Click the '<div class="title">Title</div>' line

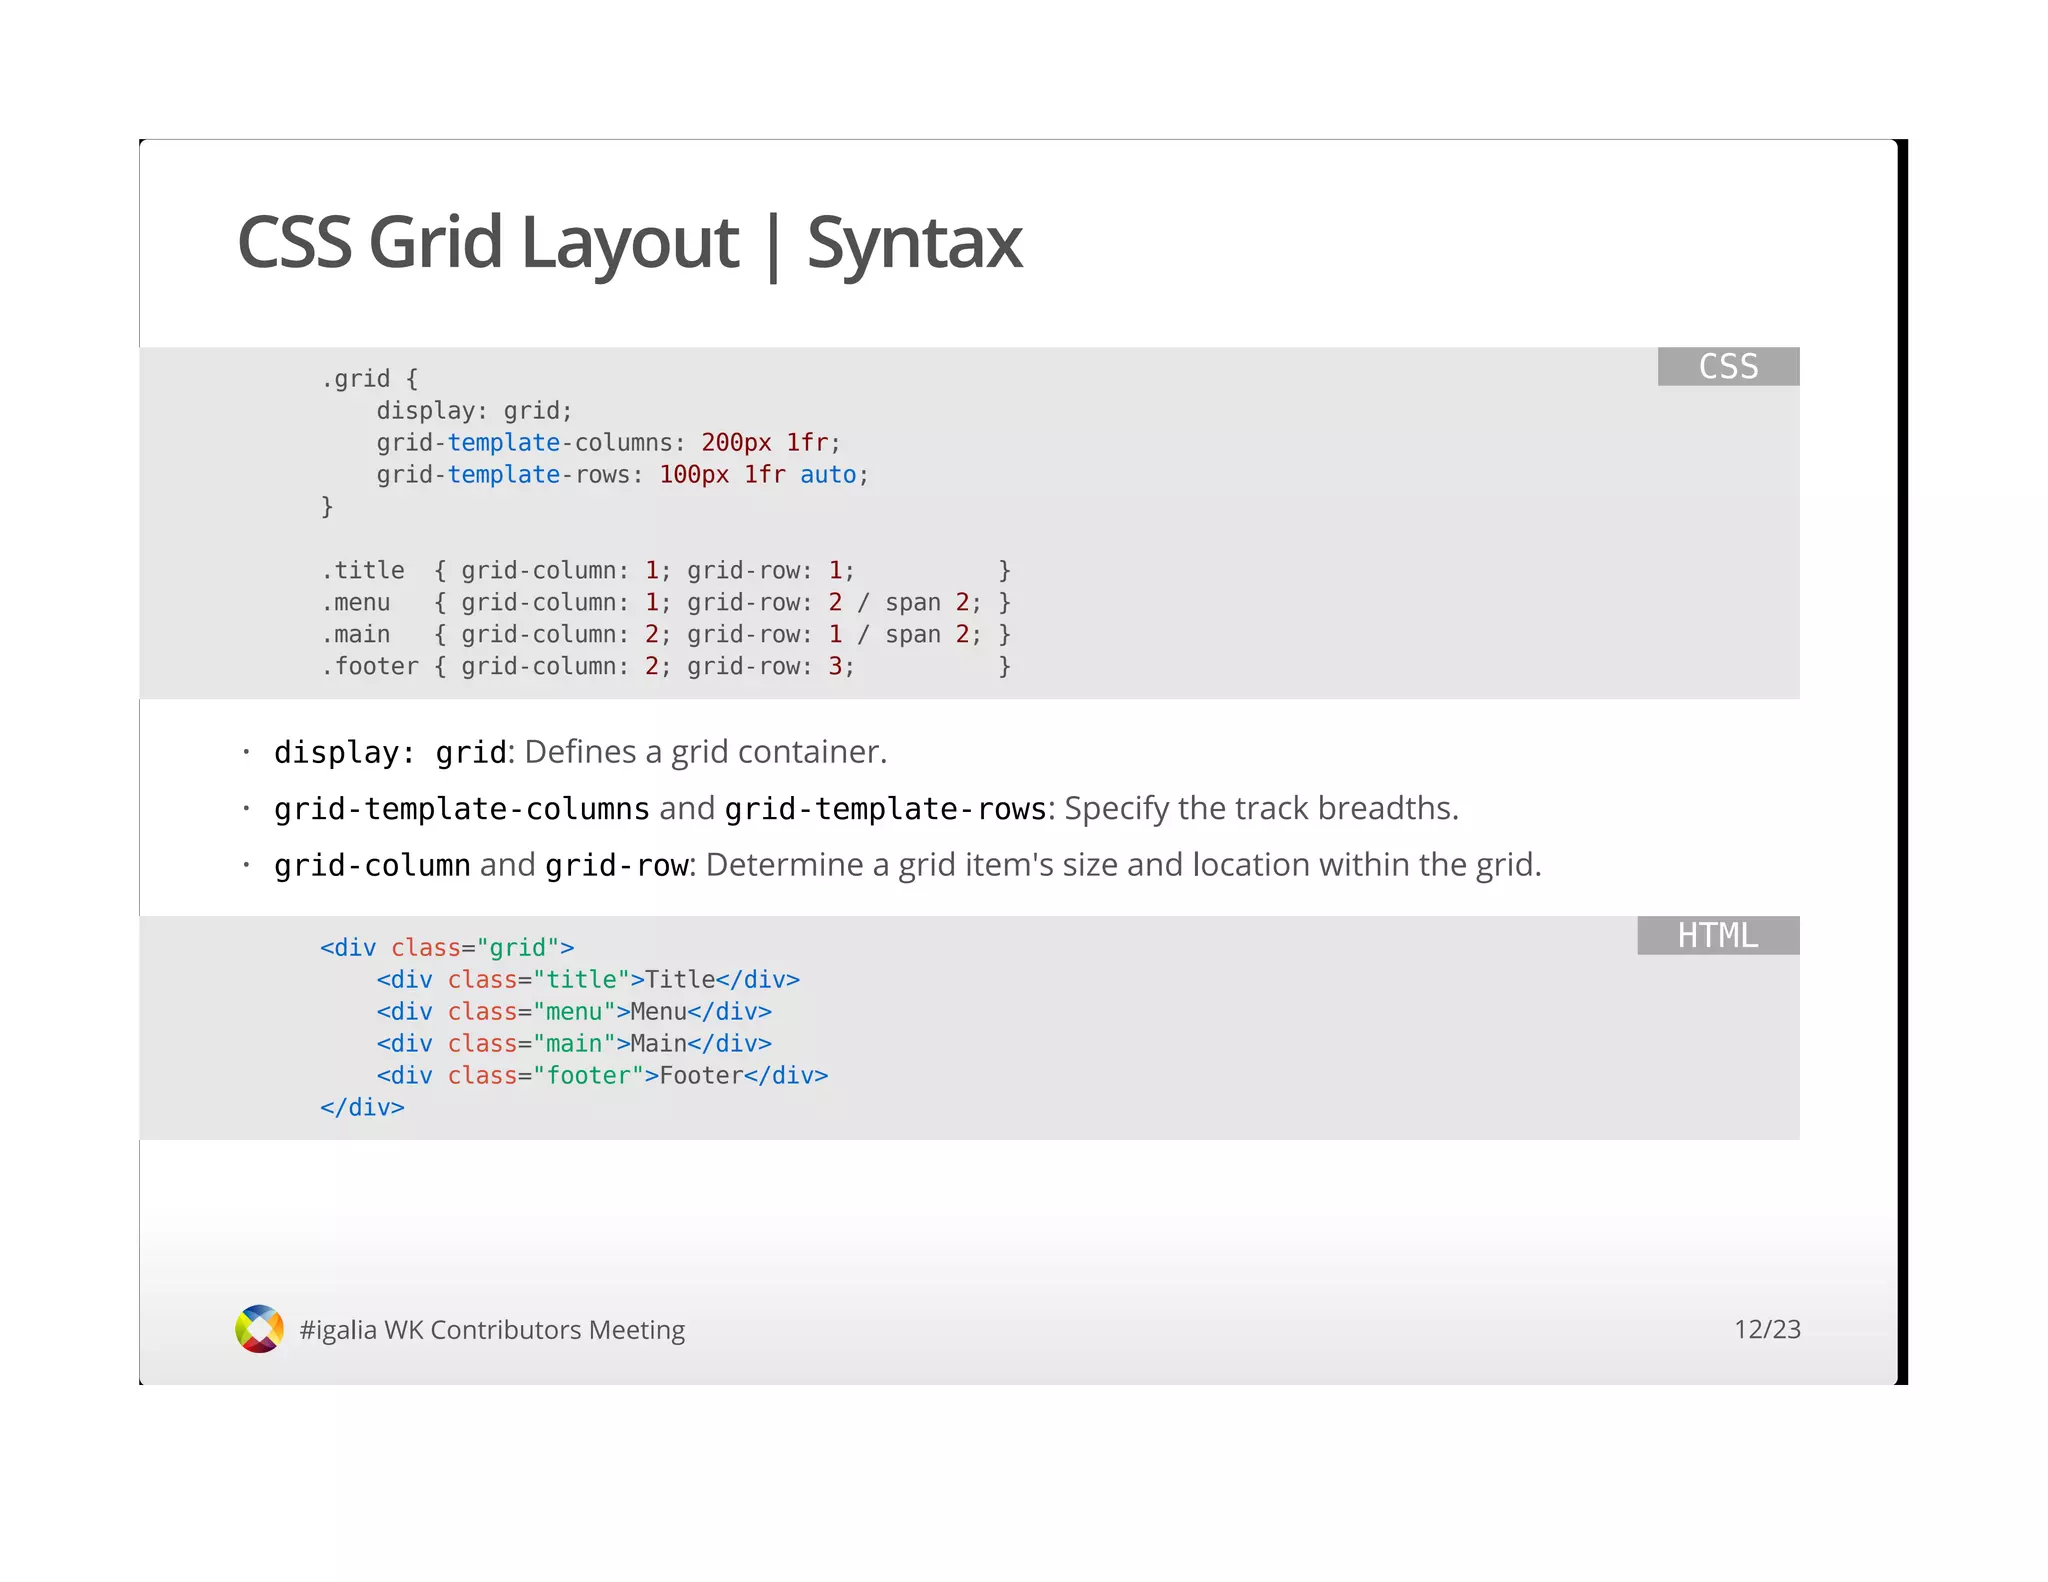[x=588, y=979]
